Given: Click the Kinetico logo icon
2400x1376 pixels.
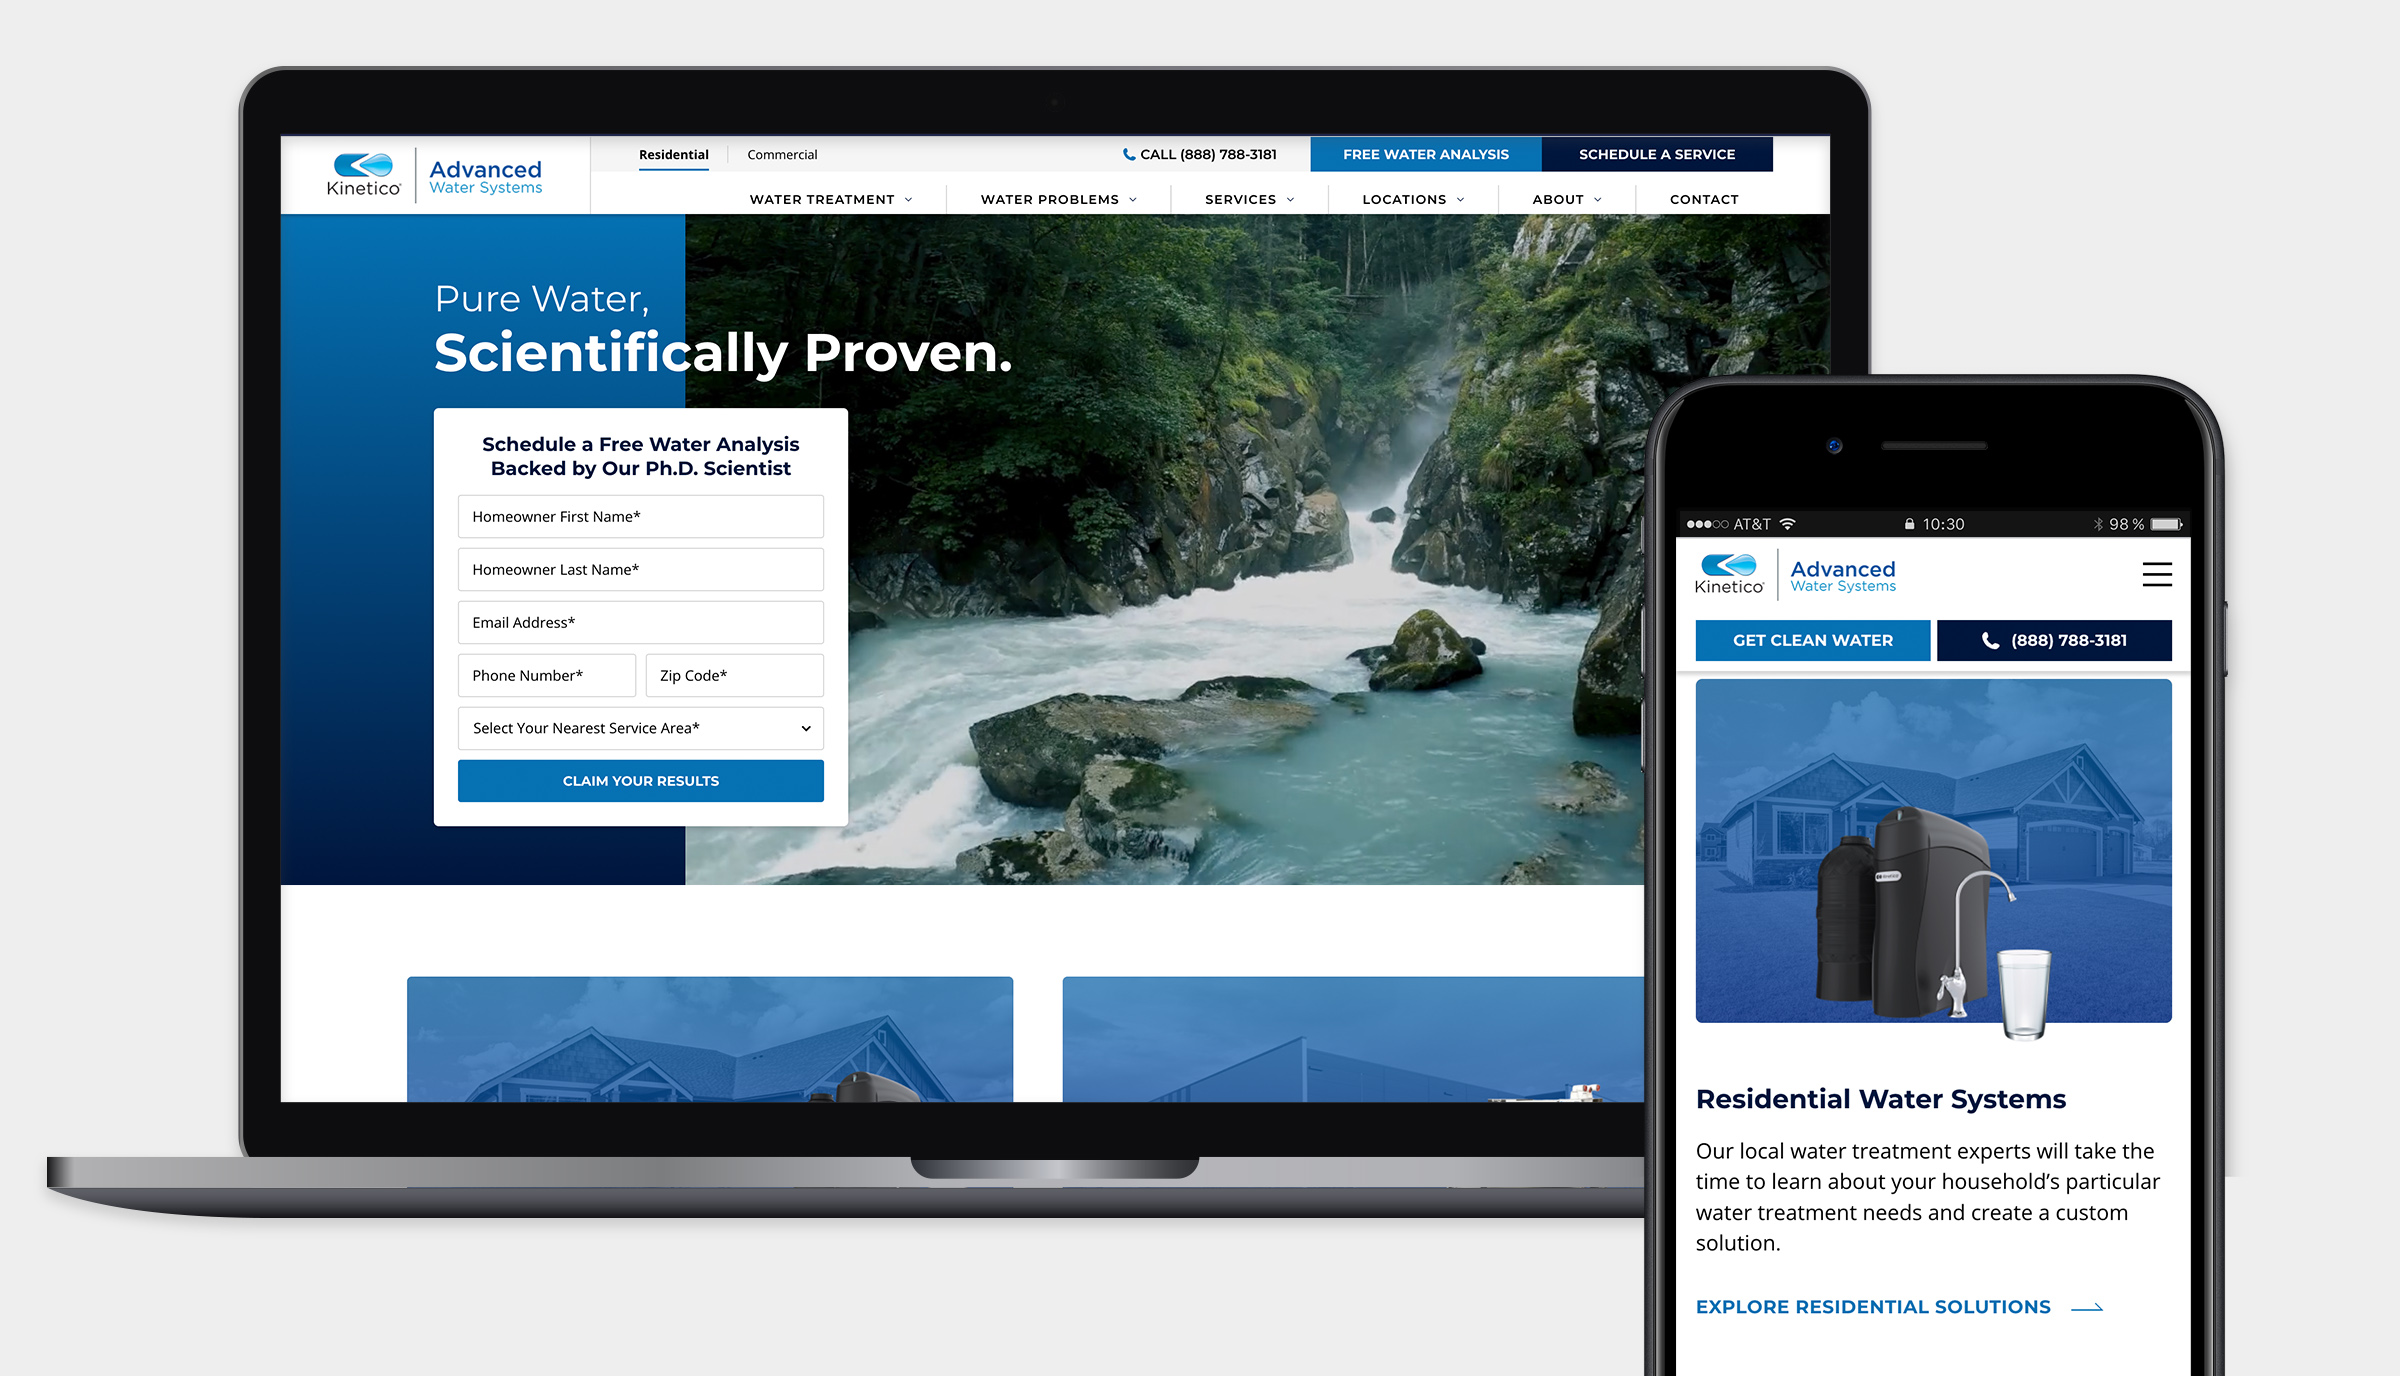Looking at the screenshot, I should click(364, 163).
